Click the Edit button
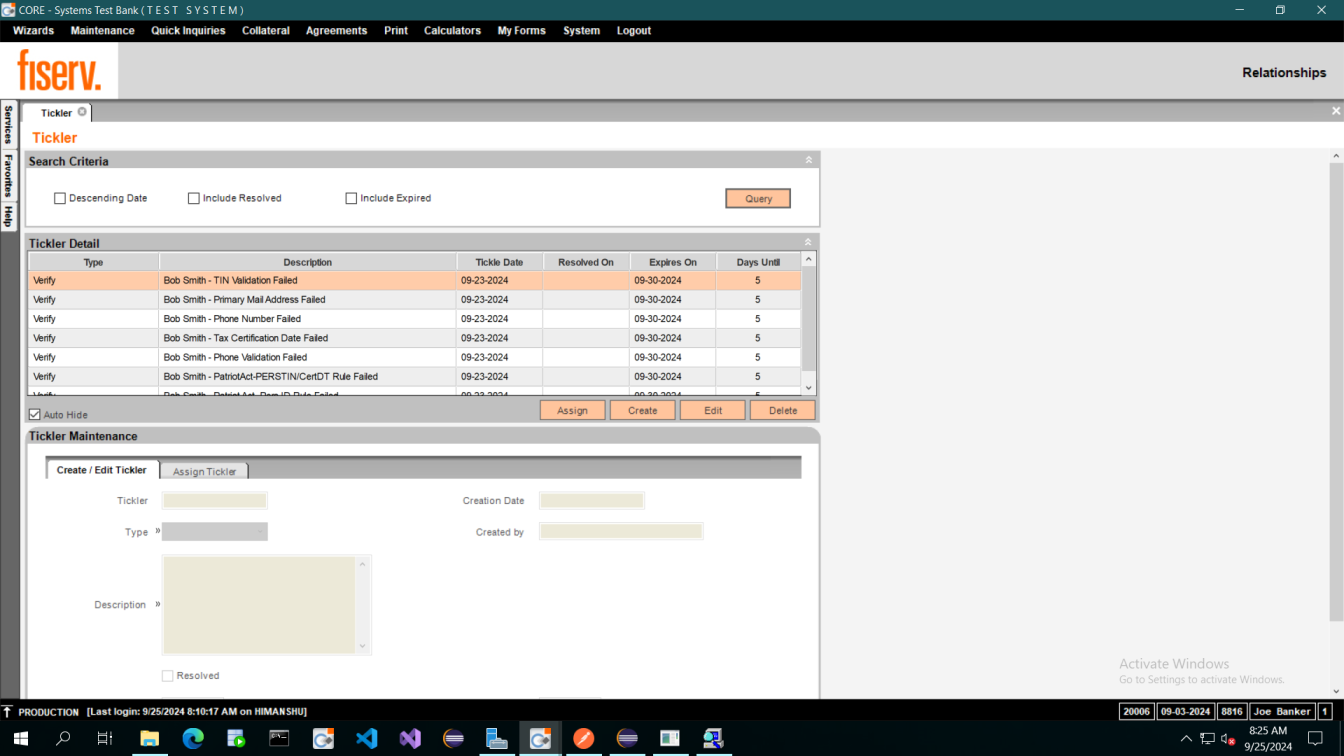Screen dimensions: 1344x756 712,410
